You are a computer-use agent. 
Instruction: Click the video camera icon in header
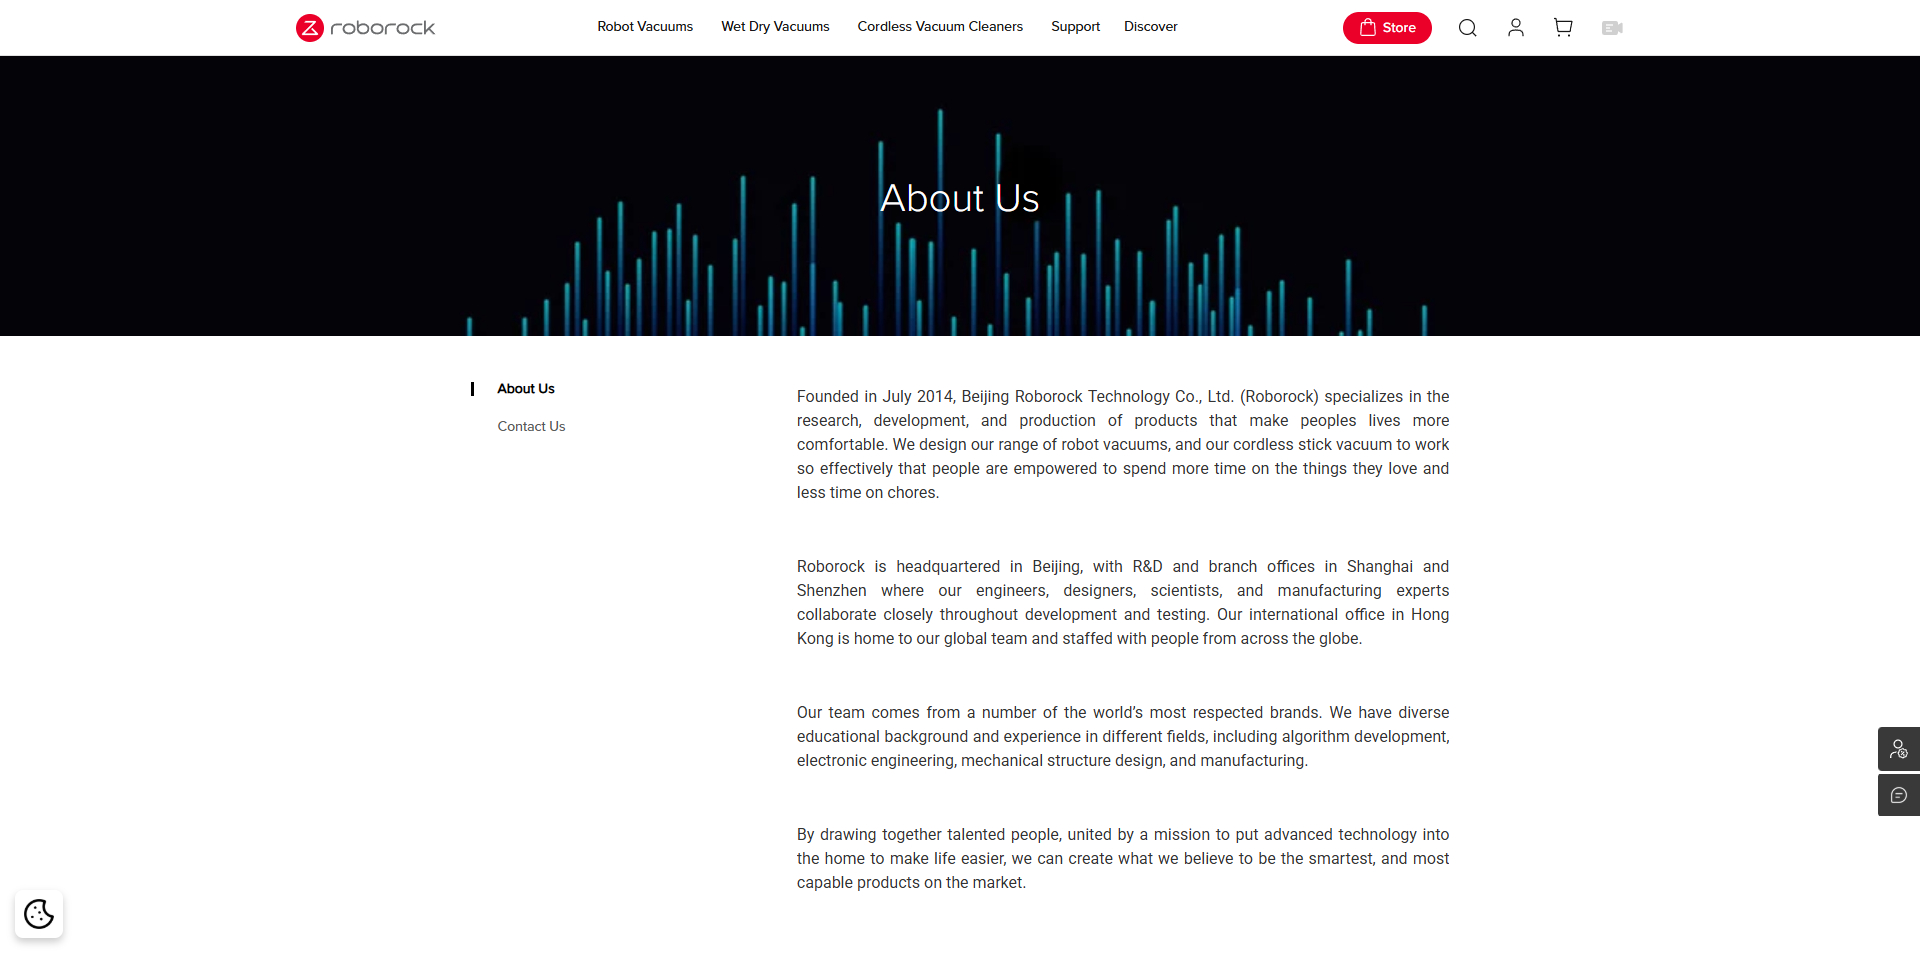[x=1611, y=28]
